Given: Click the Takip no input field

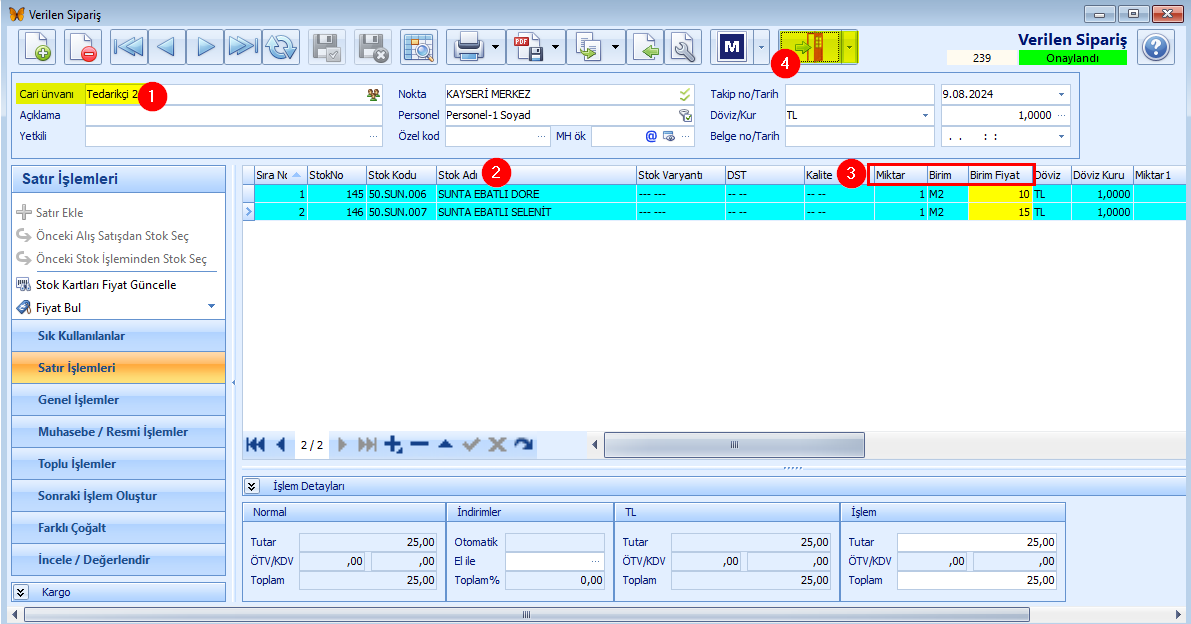Looking at the screenshot, I should (860, 94).
